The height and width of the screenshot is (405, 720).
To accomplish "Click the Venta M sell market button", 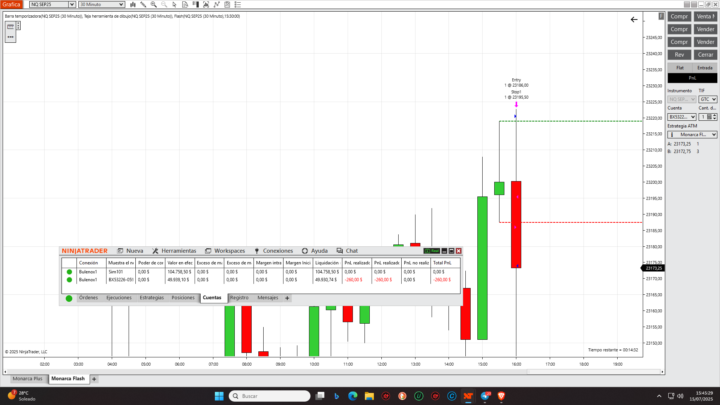I will click(705, 17).
